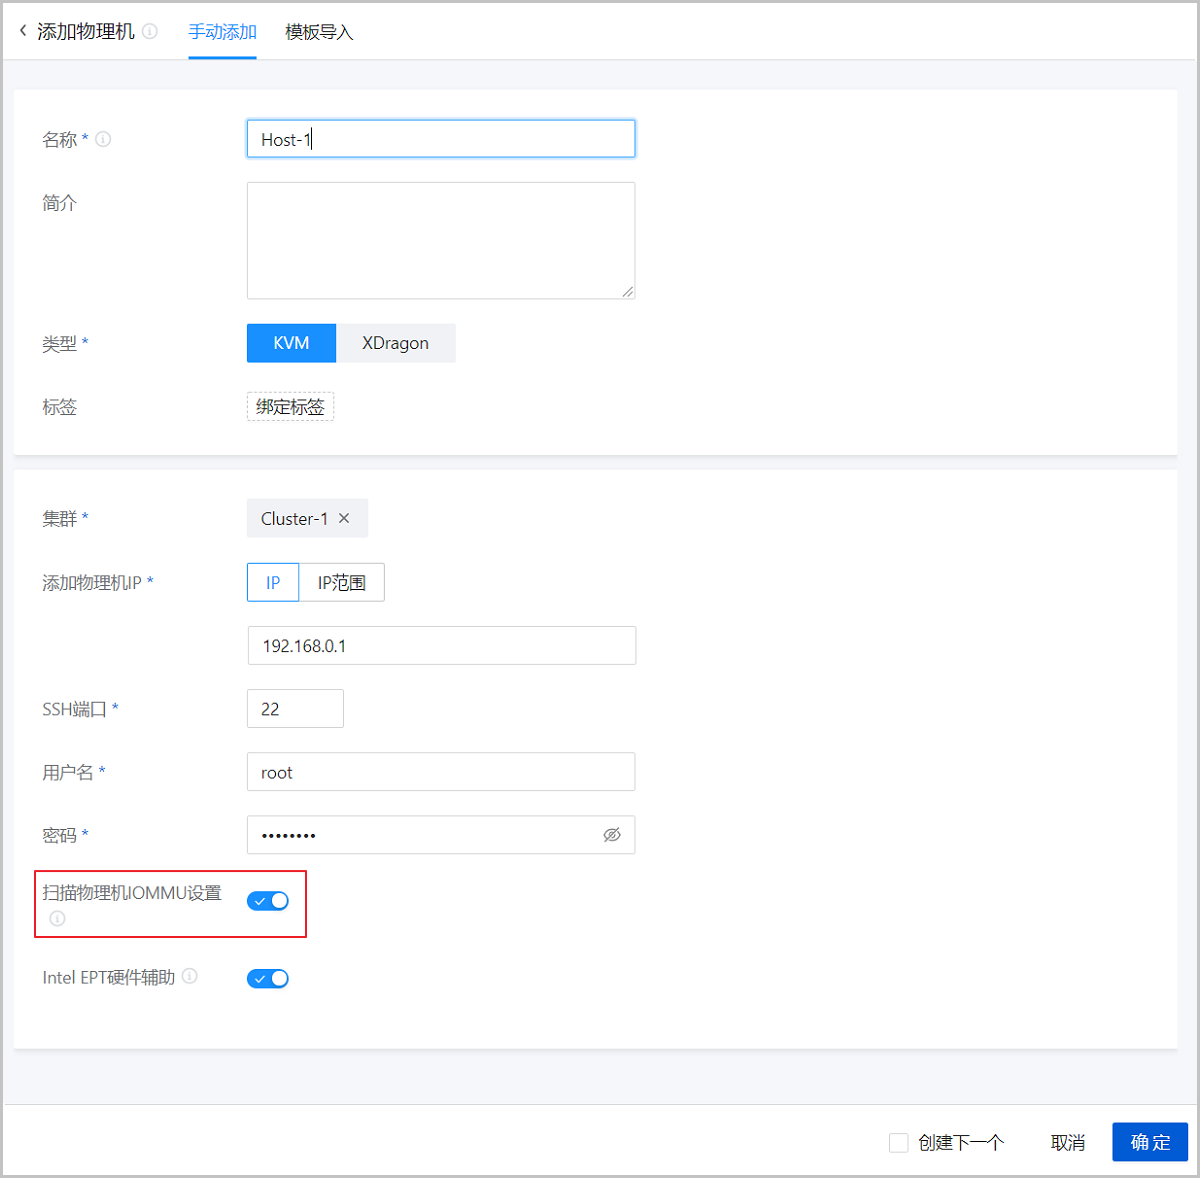The width and height of the screenshot is (1200, 1178).
Task: Check the 创建下一个 checkbox
Action: click(x=897, y=1141)
